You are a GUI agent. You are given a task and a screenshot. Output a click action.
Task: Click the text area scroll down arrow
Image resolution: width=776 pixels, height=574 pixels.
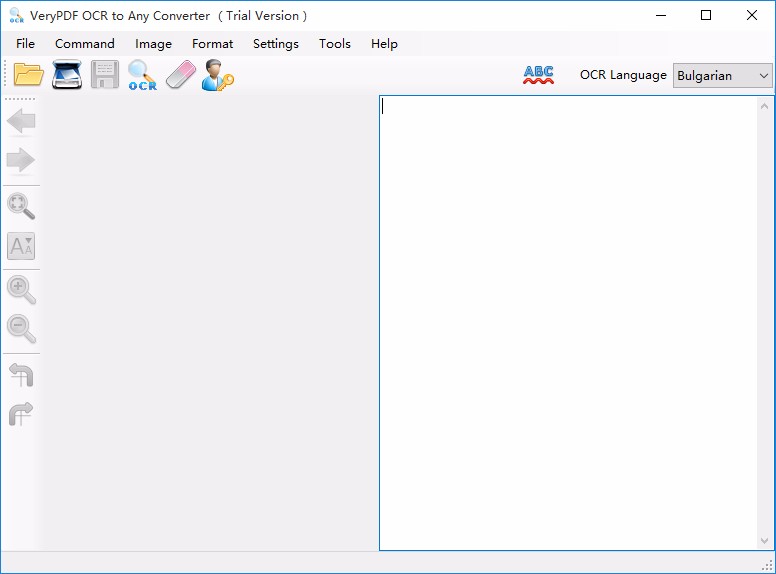tap(764, 540)
